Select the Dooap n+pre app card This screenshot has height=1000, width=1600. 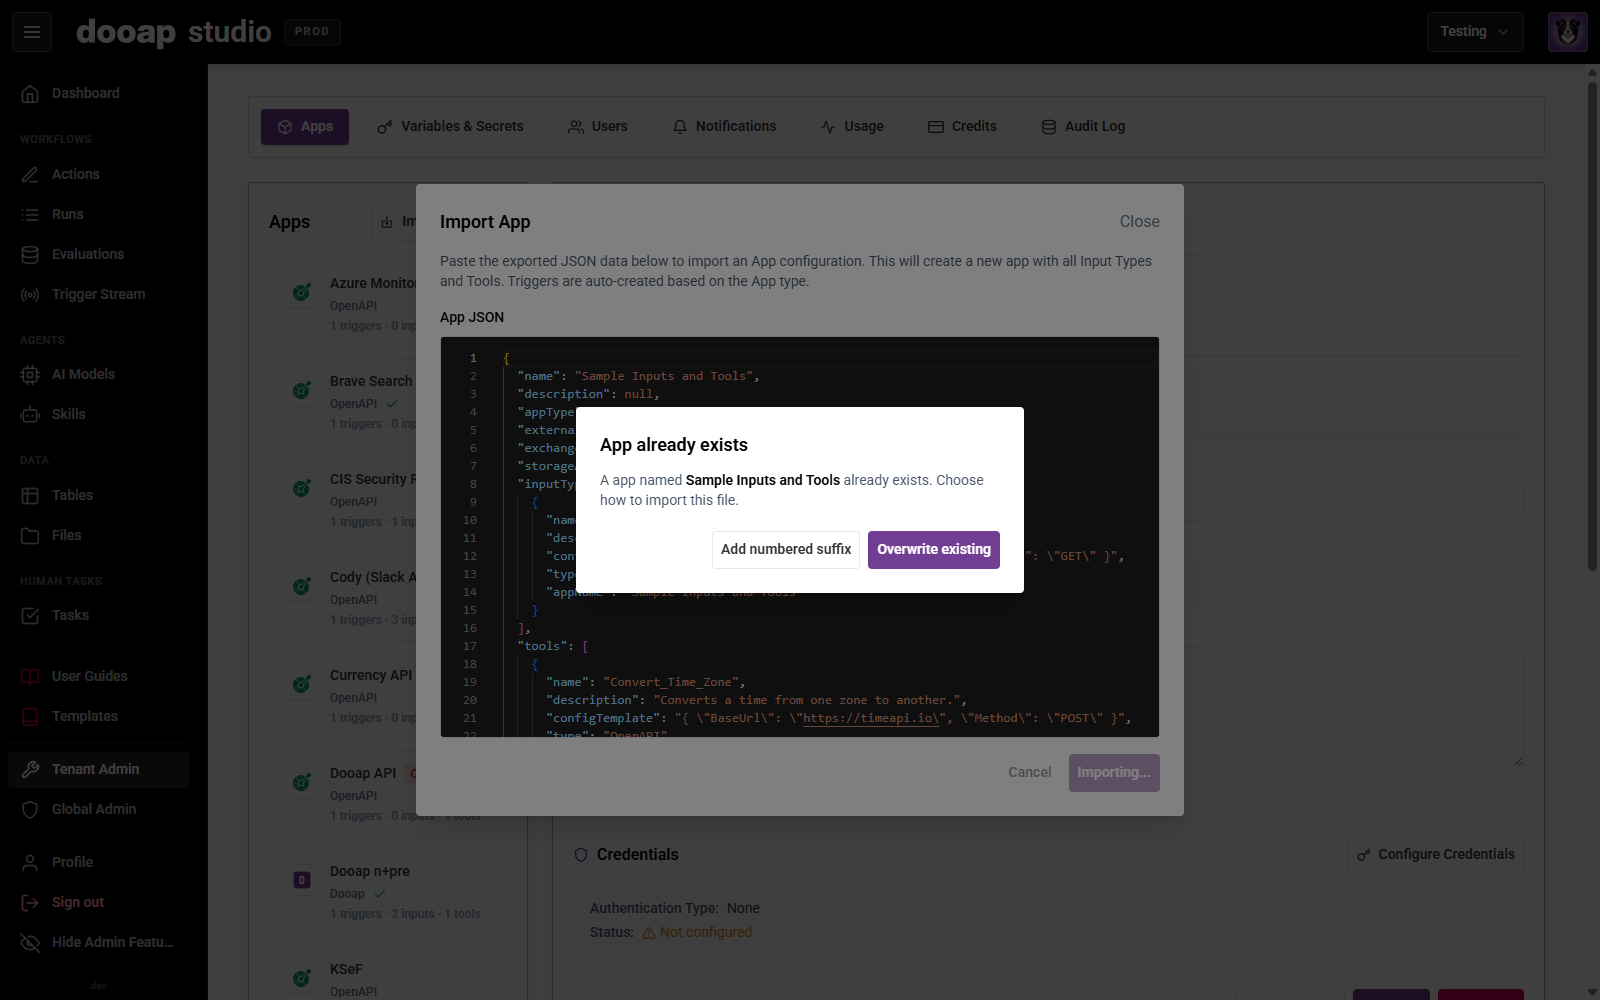pos(388,892)
